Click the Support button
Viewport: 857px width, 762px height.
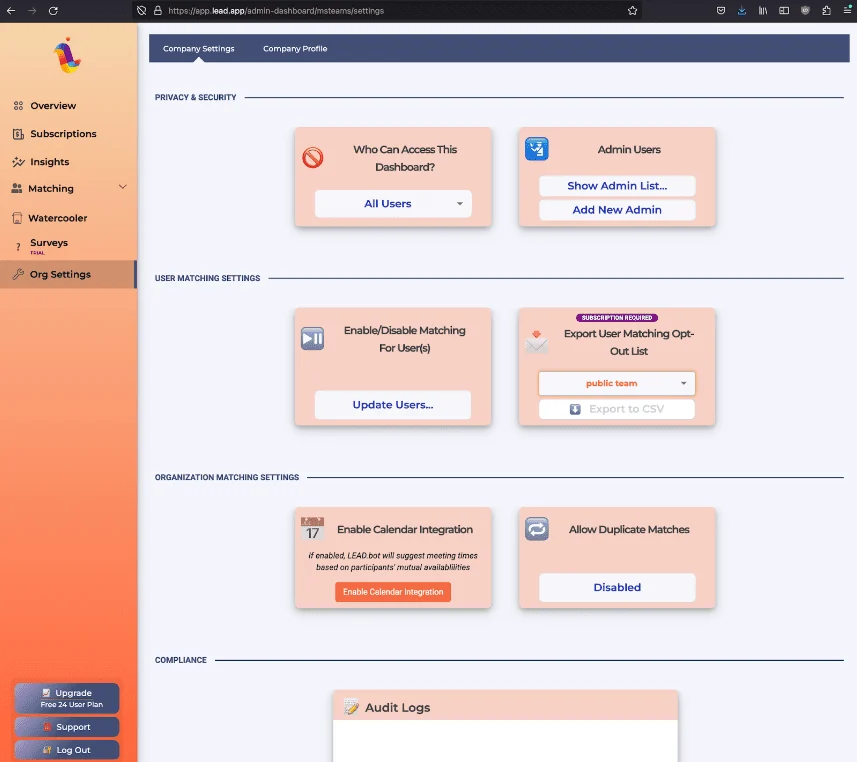click(67, 727)
